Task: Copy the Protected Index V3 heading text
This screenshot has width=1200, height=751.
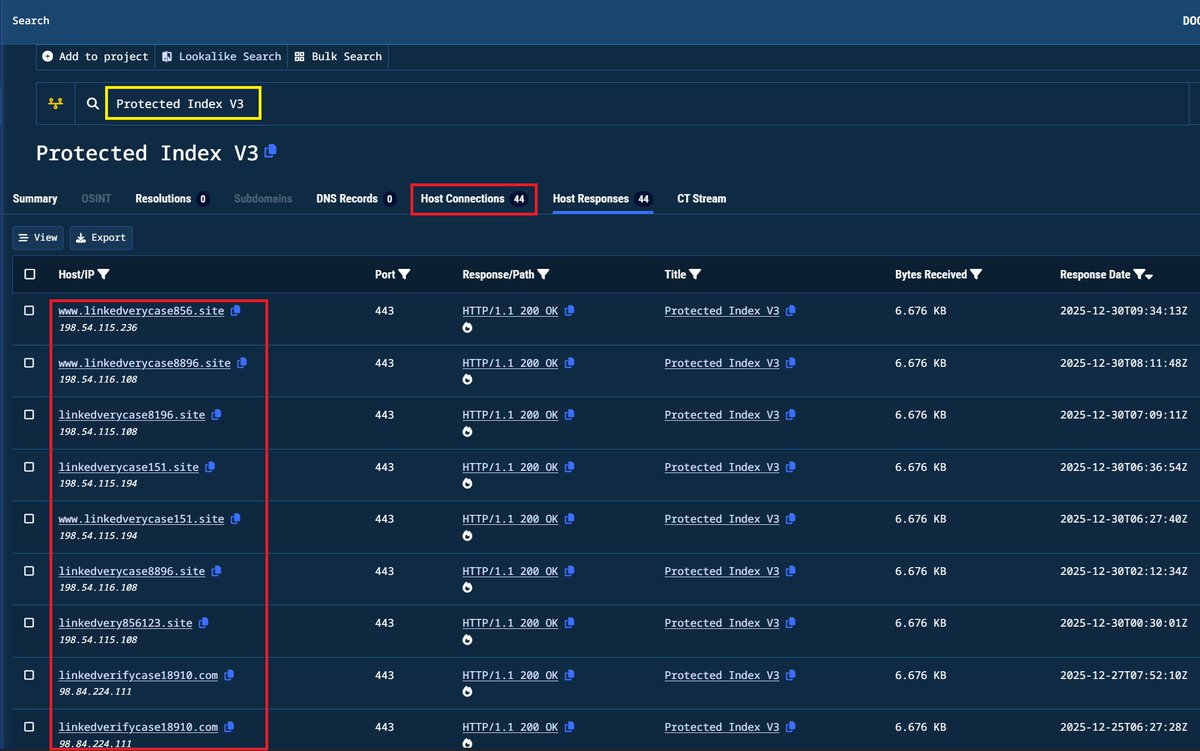Action: pyautogui.click(x=270, y=152)
